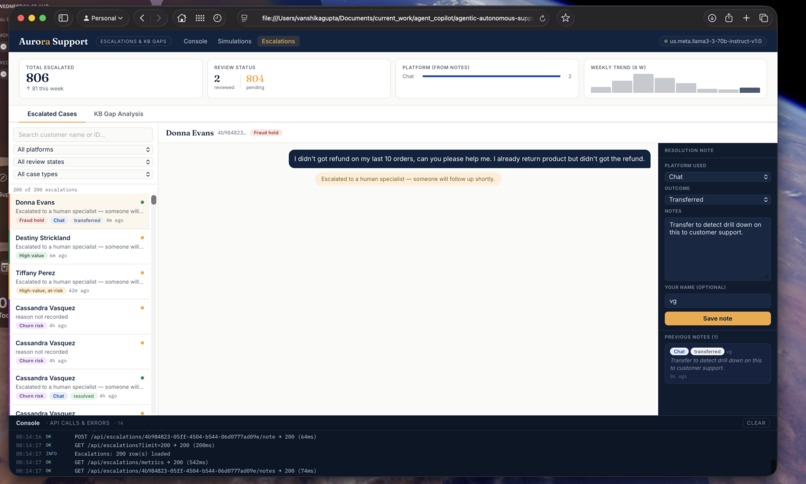Click into the resolution Notes text area
The height and width of the screenshot is (484, 806).
[718, 248]
